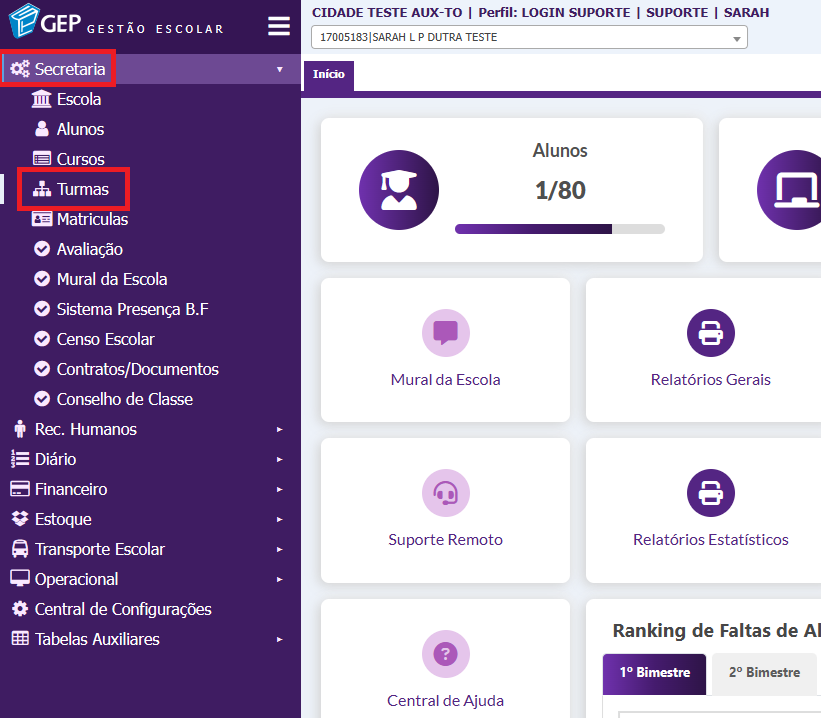Click the GEP Gestão Escolar logo

coord(116,25)
